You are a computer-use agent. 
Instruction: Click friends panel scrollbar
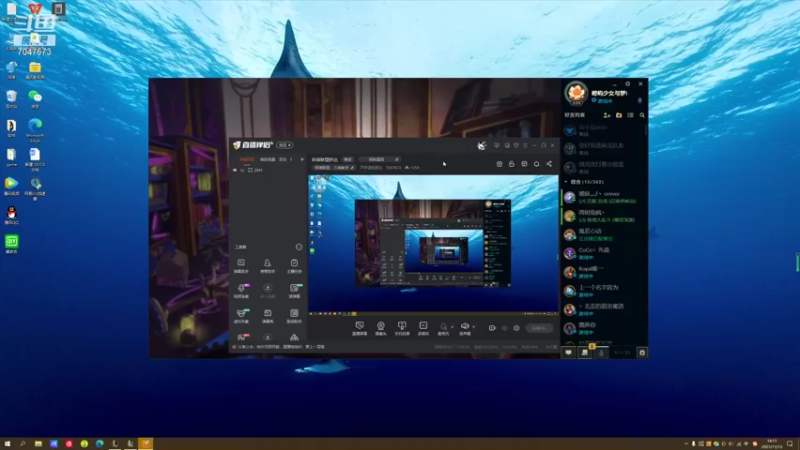[646, 129]
